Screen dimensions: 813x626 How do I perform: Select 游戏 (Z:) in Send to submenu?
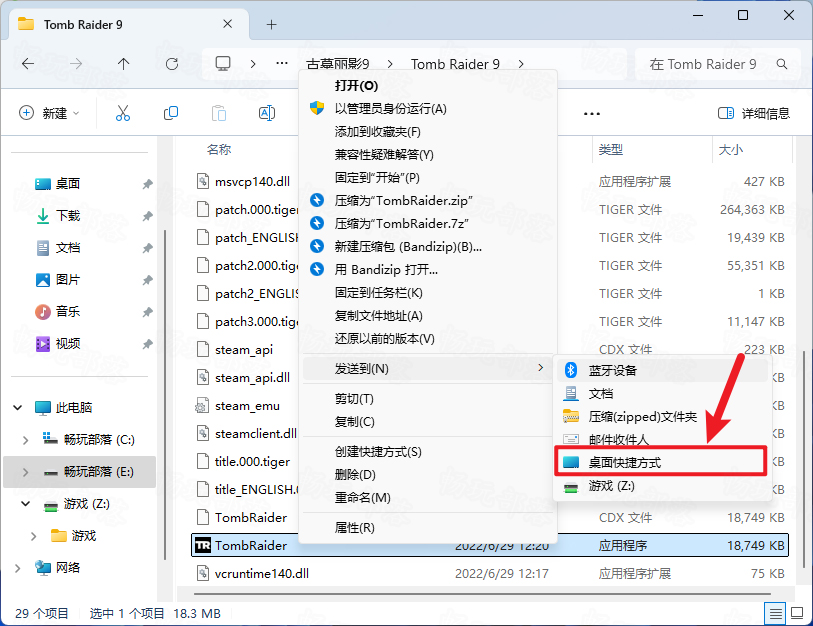(x=663, y=486)
